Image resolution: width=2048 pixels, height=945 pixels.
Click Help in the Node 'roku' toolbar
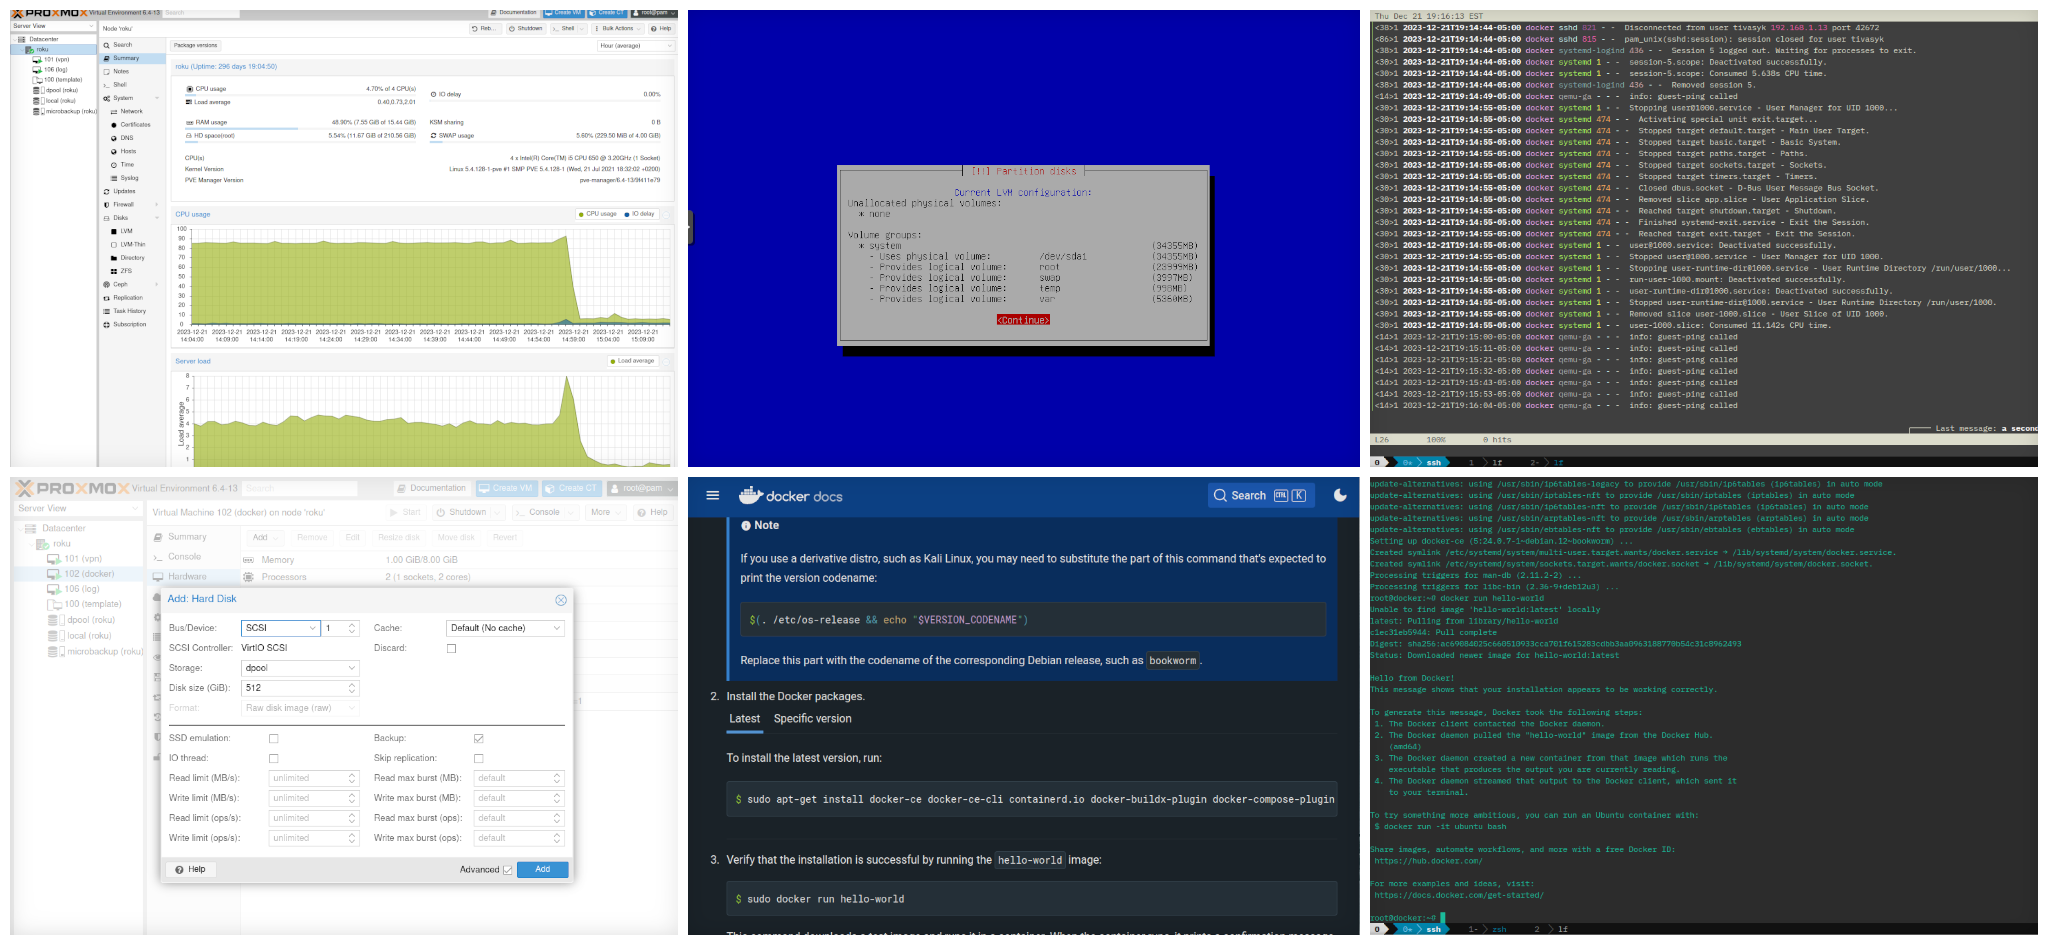tap(662, 28)
